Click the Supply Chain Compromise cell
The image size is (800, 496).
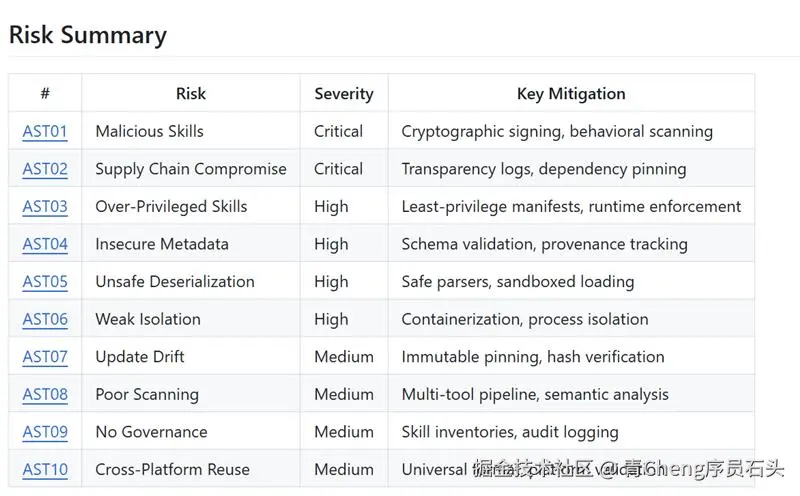(x=190, y=169)
